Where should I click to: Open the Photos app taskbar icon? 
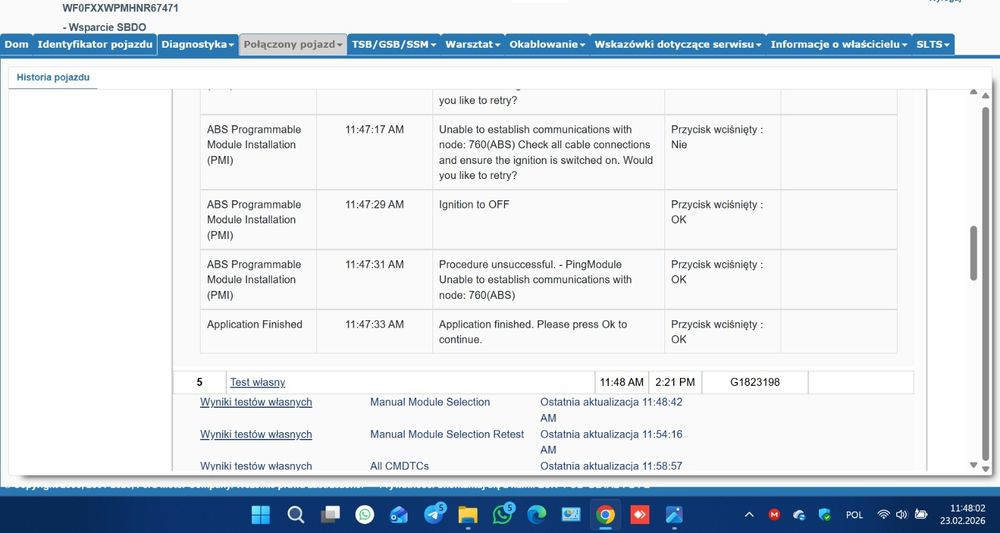(x=674, y=515)
